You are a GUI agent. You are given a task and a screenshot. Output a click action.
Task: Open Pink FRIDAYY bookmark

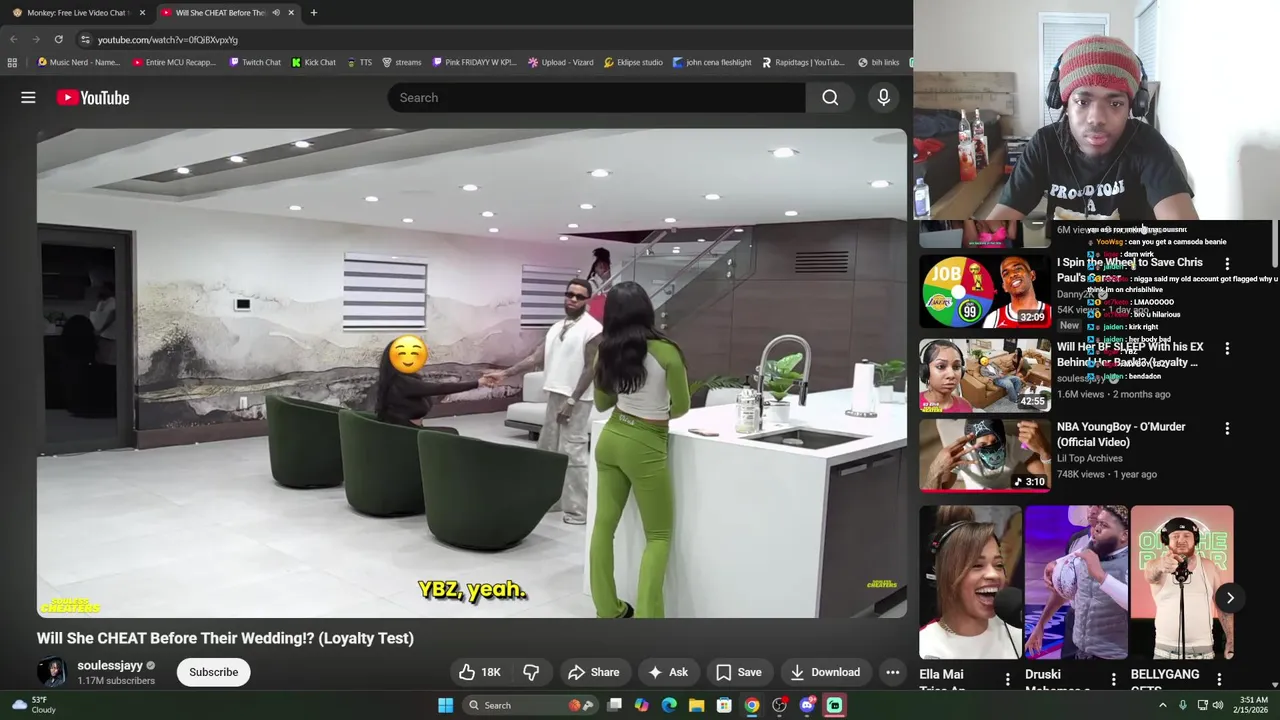click(x=474, y=62)
